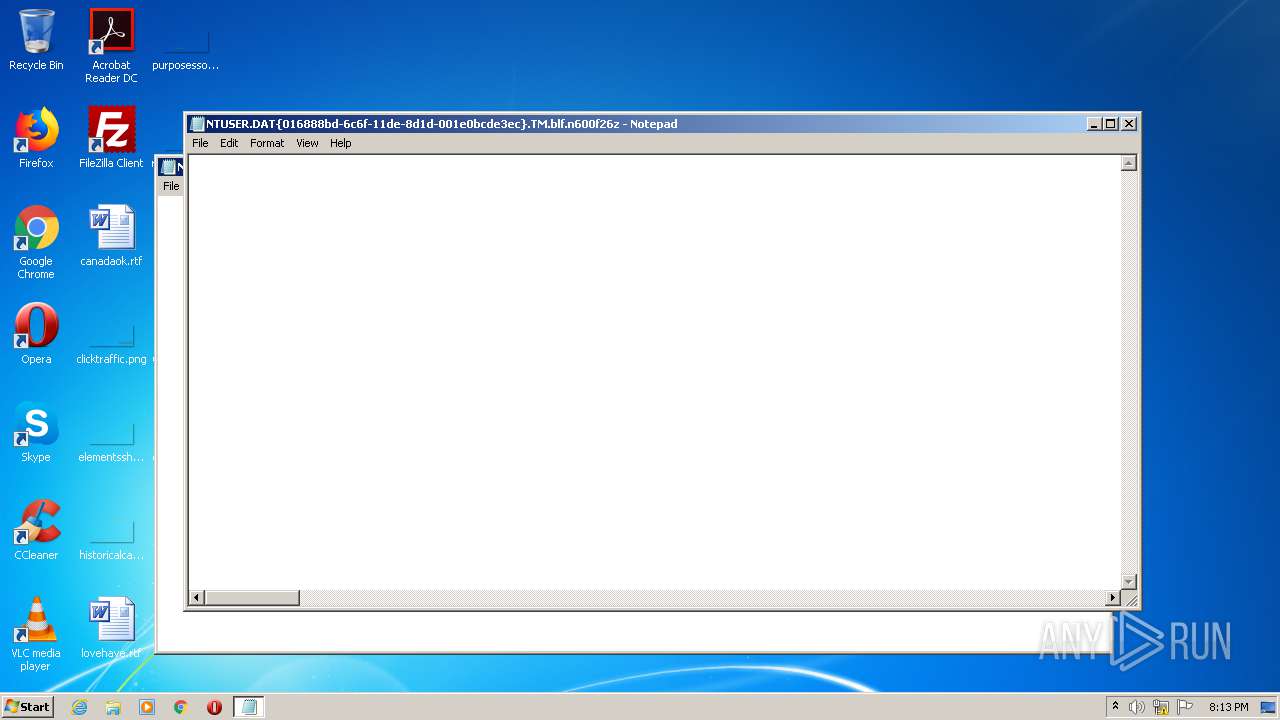Launch Acrobat Reader DC shortcut
This screenshot has width=1280, height=720.
tap(111, 46)
